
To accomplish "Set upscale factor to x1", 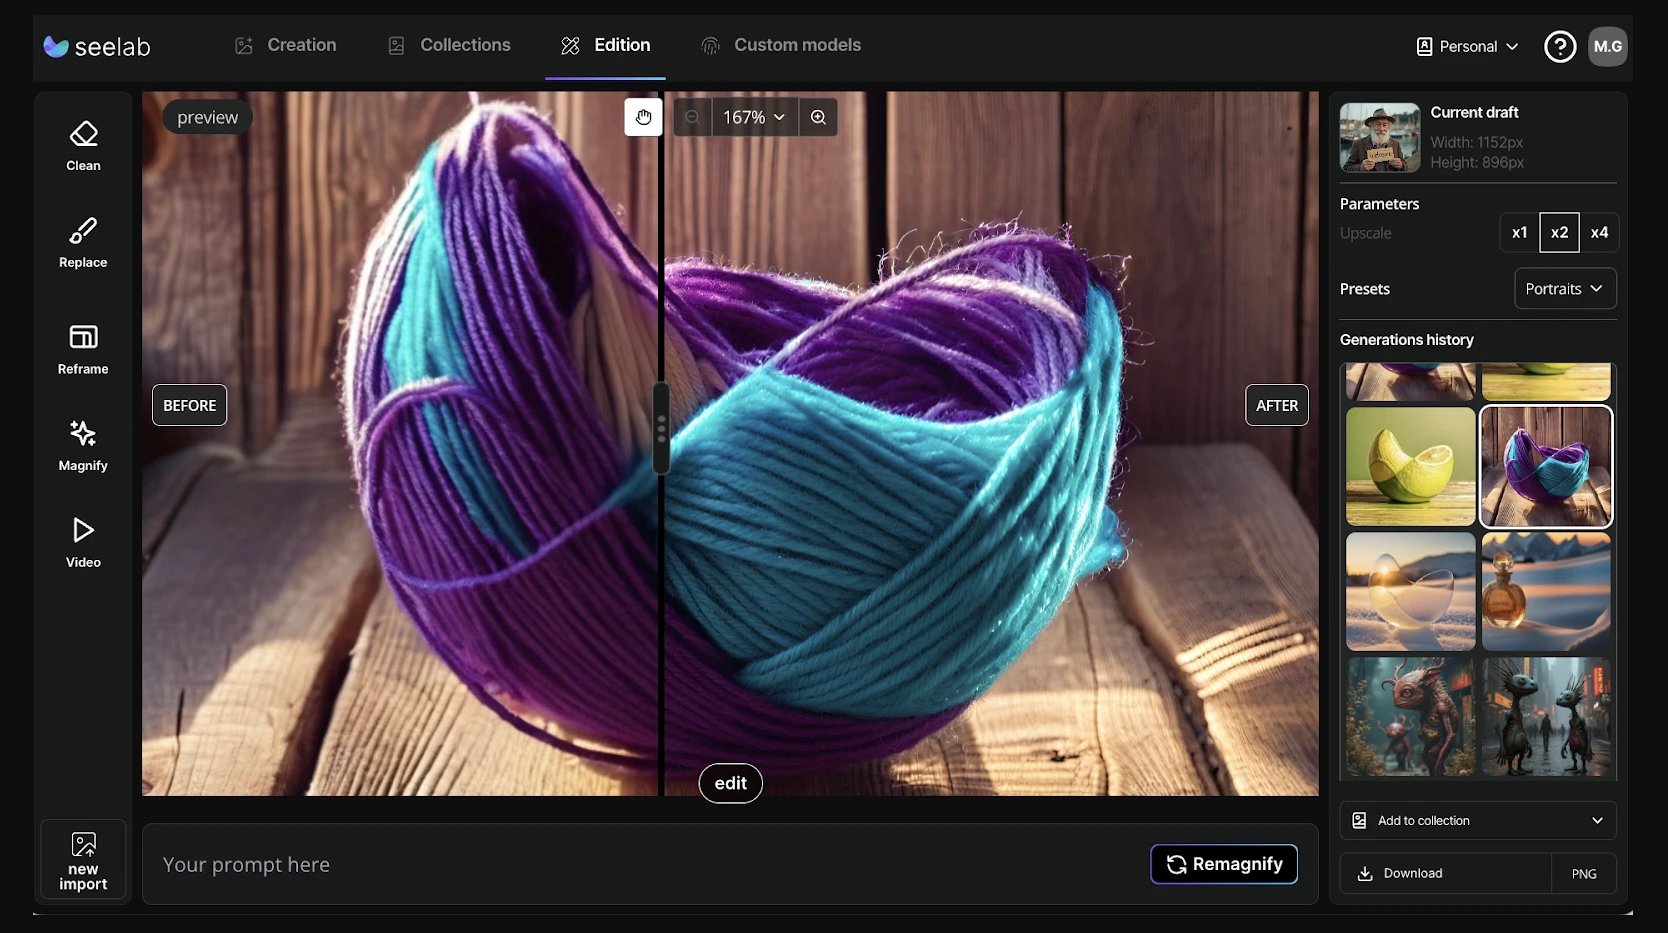I will tap(1519, 233).
